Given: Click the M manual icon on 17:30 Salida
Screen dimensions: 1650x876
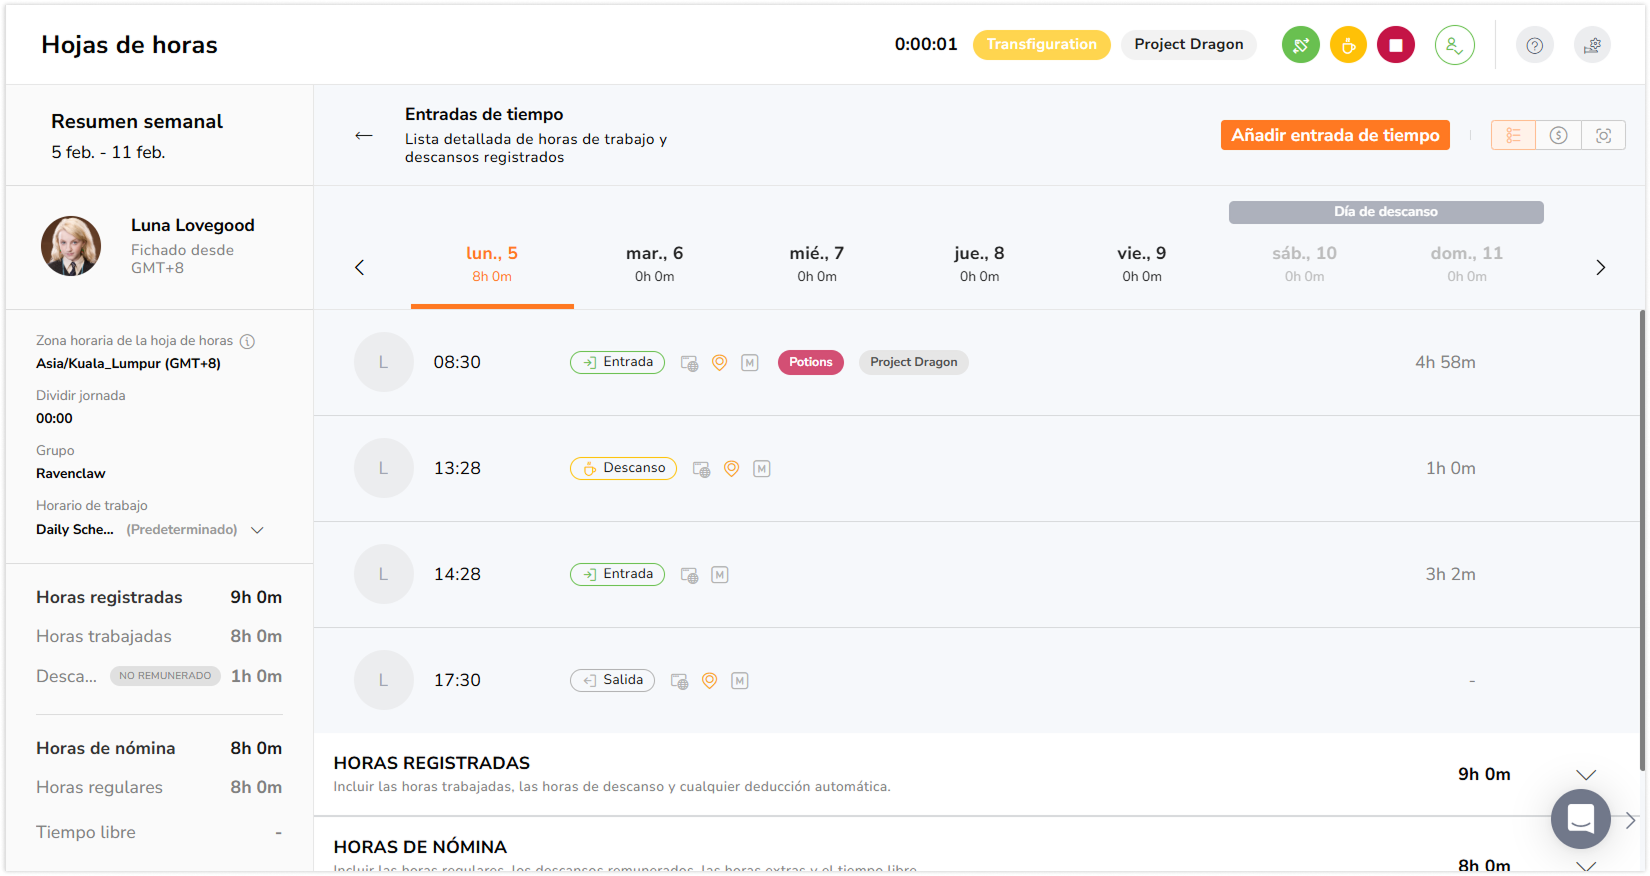Looking at the screenshot, I should click(x=739, y=681).
